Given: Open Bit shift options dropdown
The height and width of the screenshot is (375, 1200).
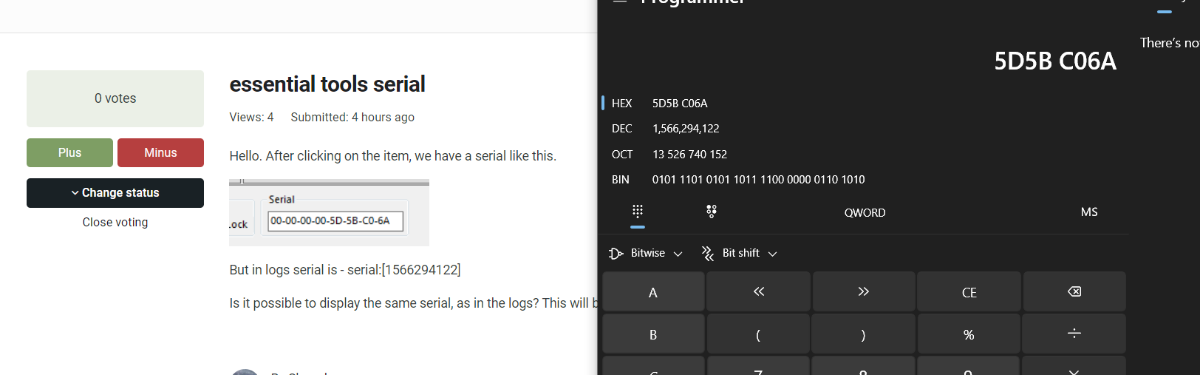Looking at the screenshot, I should (739, 253).
